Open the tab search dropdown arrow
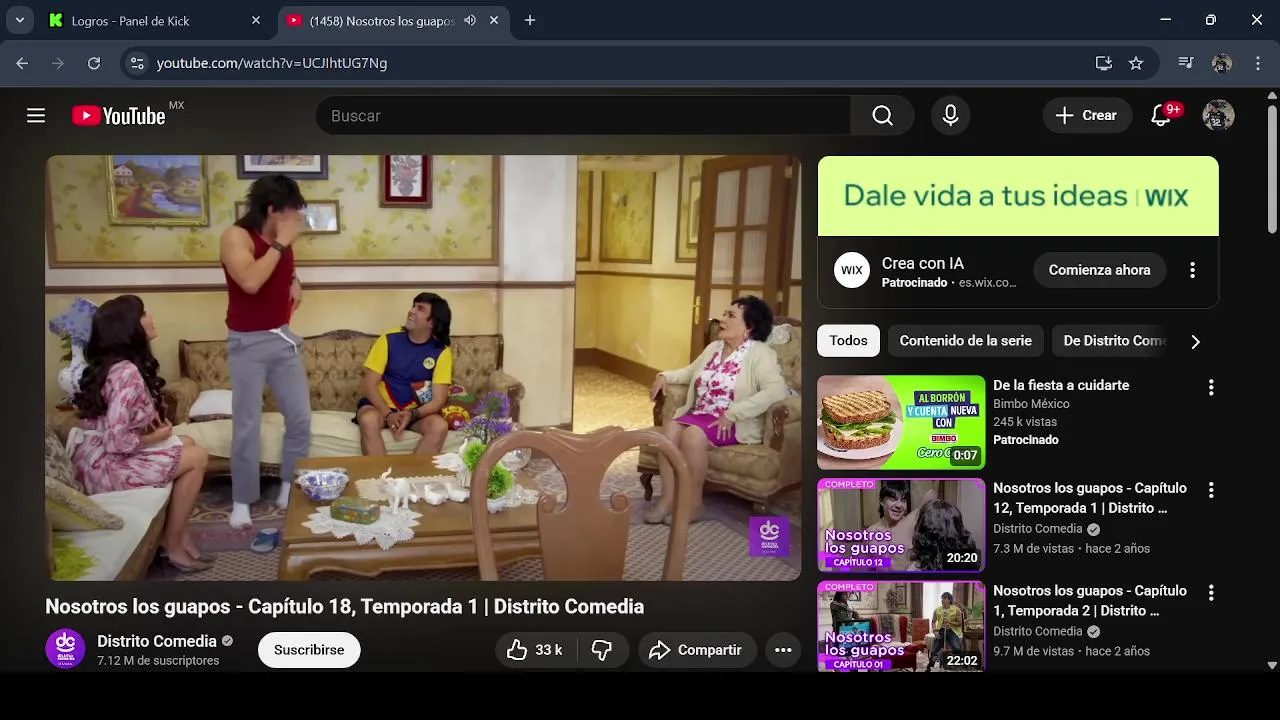The width and height of the screenshot is (1280, 720). coord(19,20)
